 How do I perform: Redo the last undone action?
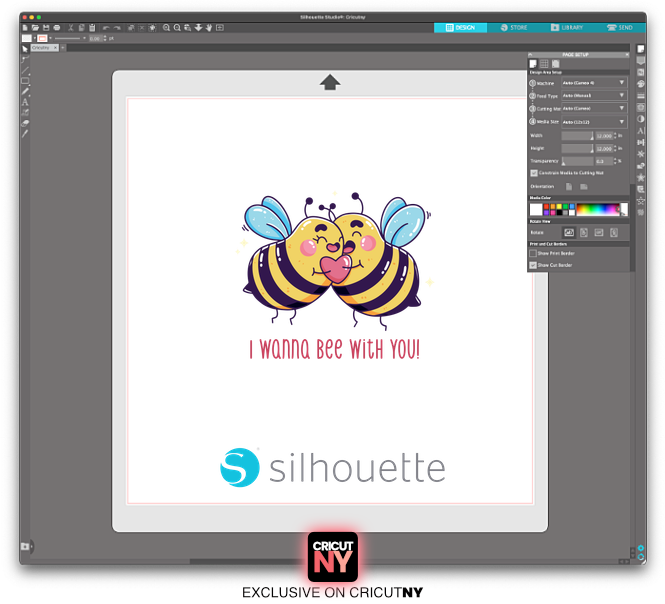pyautogui.click(x=117, y=28)
